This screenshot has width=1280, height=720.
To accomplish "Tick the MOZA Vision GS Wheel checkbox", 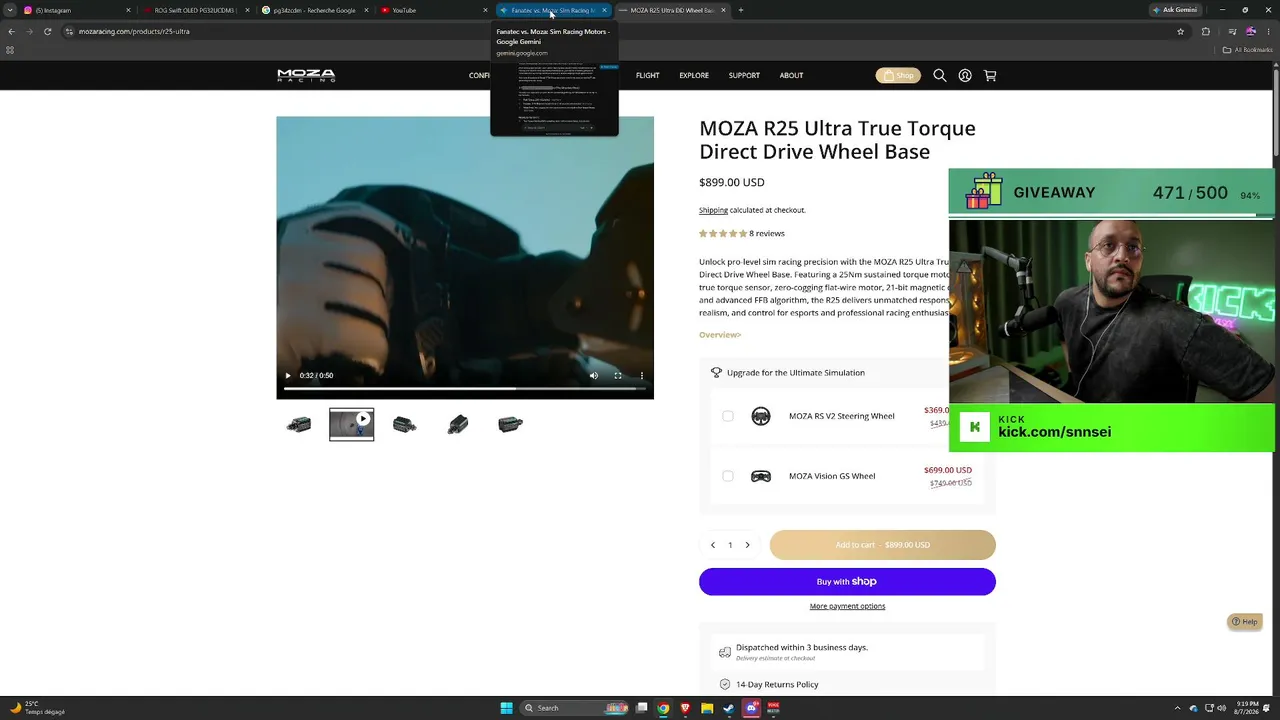I will click(x=728, y=476).
